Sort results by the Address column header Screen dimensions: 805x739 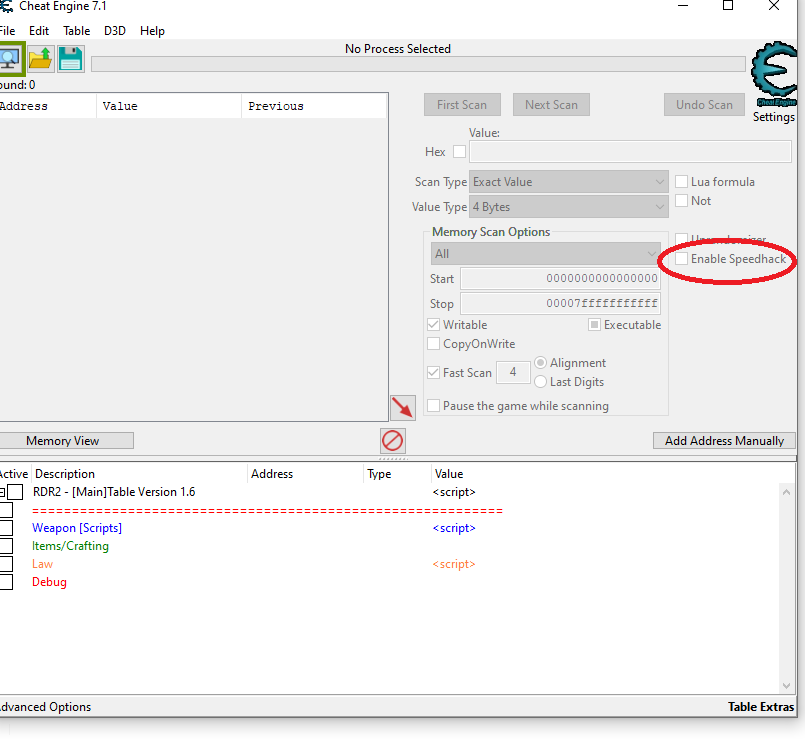(x=48, y=106)
